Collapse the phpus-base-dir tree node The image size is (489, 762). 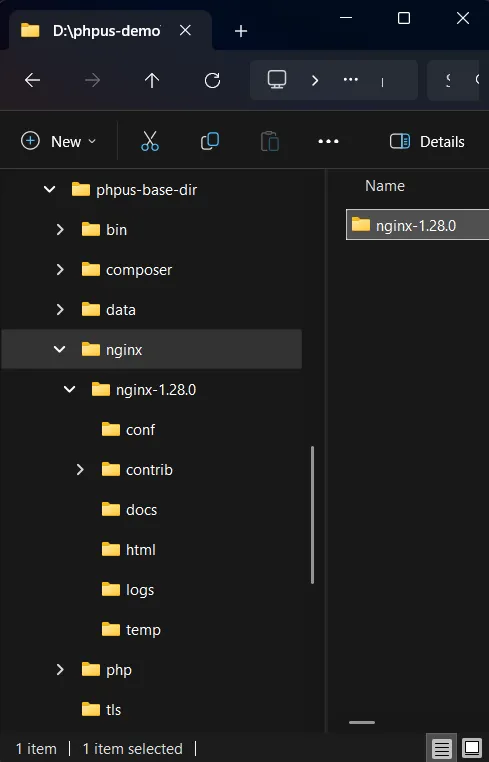click(50, 190)
